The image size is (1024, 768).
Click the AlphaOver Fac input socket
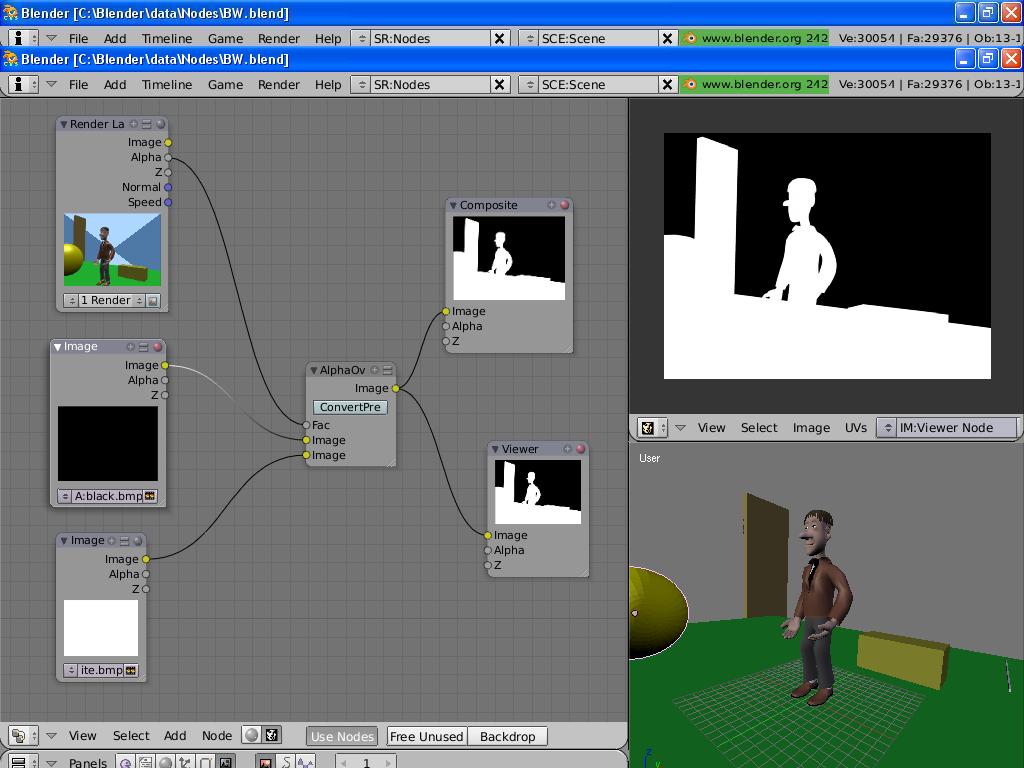pyautogui.click(x=306, y=425)
